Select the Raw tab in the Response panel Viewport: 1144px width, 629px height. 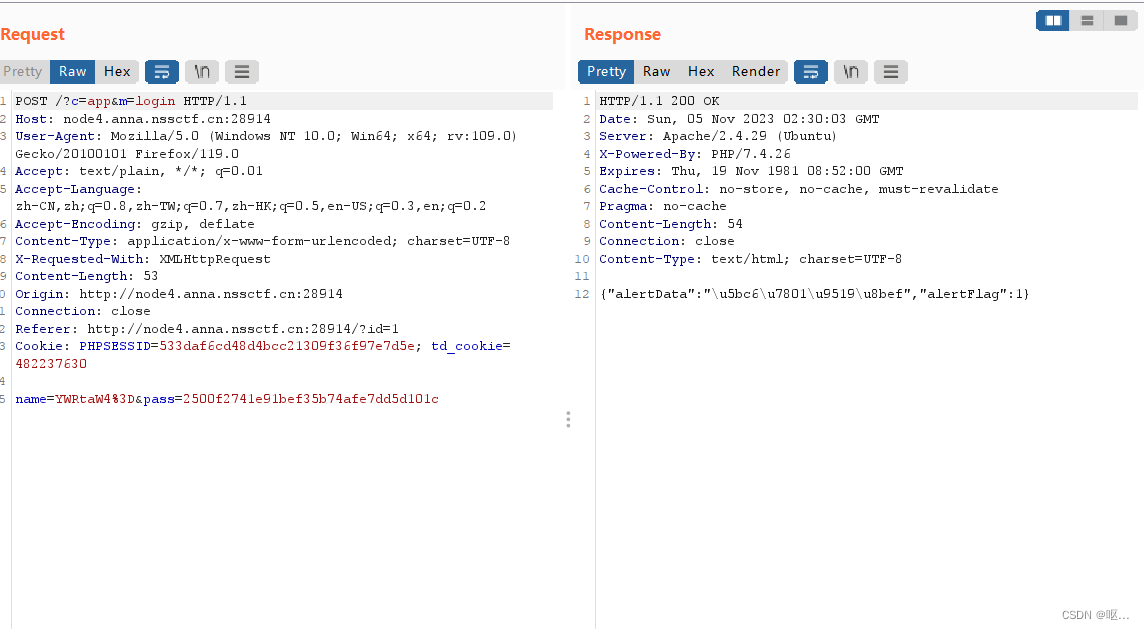pyautogui.click(x=656, y=71)
